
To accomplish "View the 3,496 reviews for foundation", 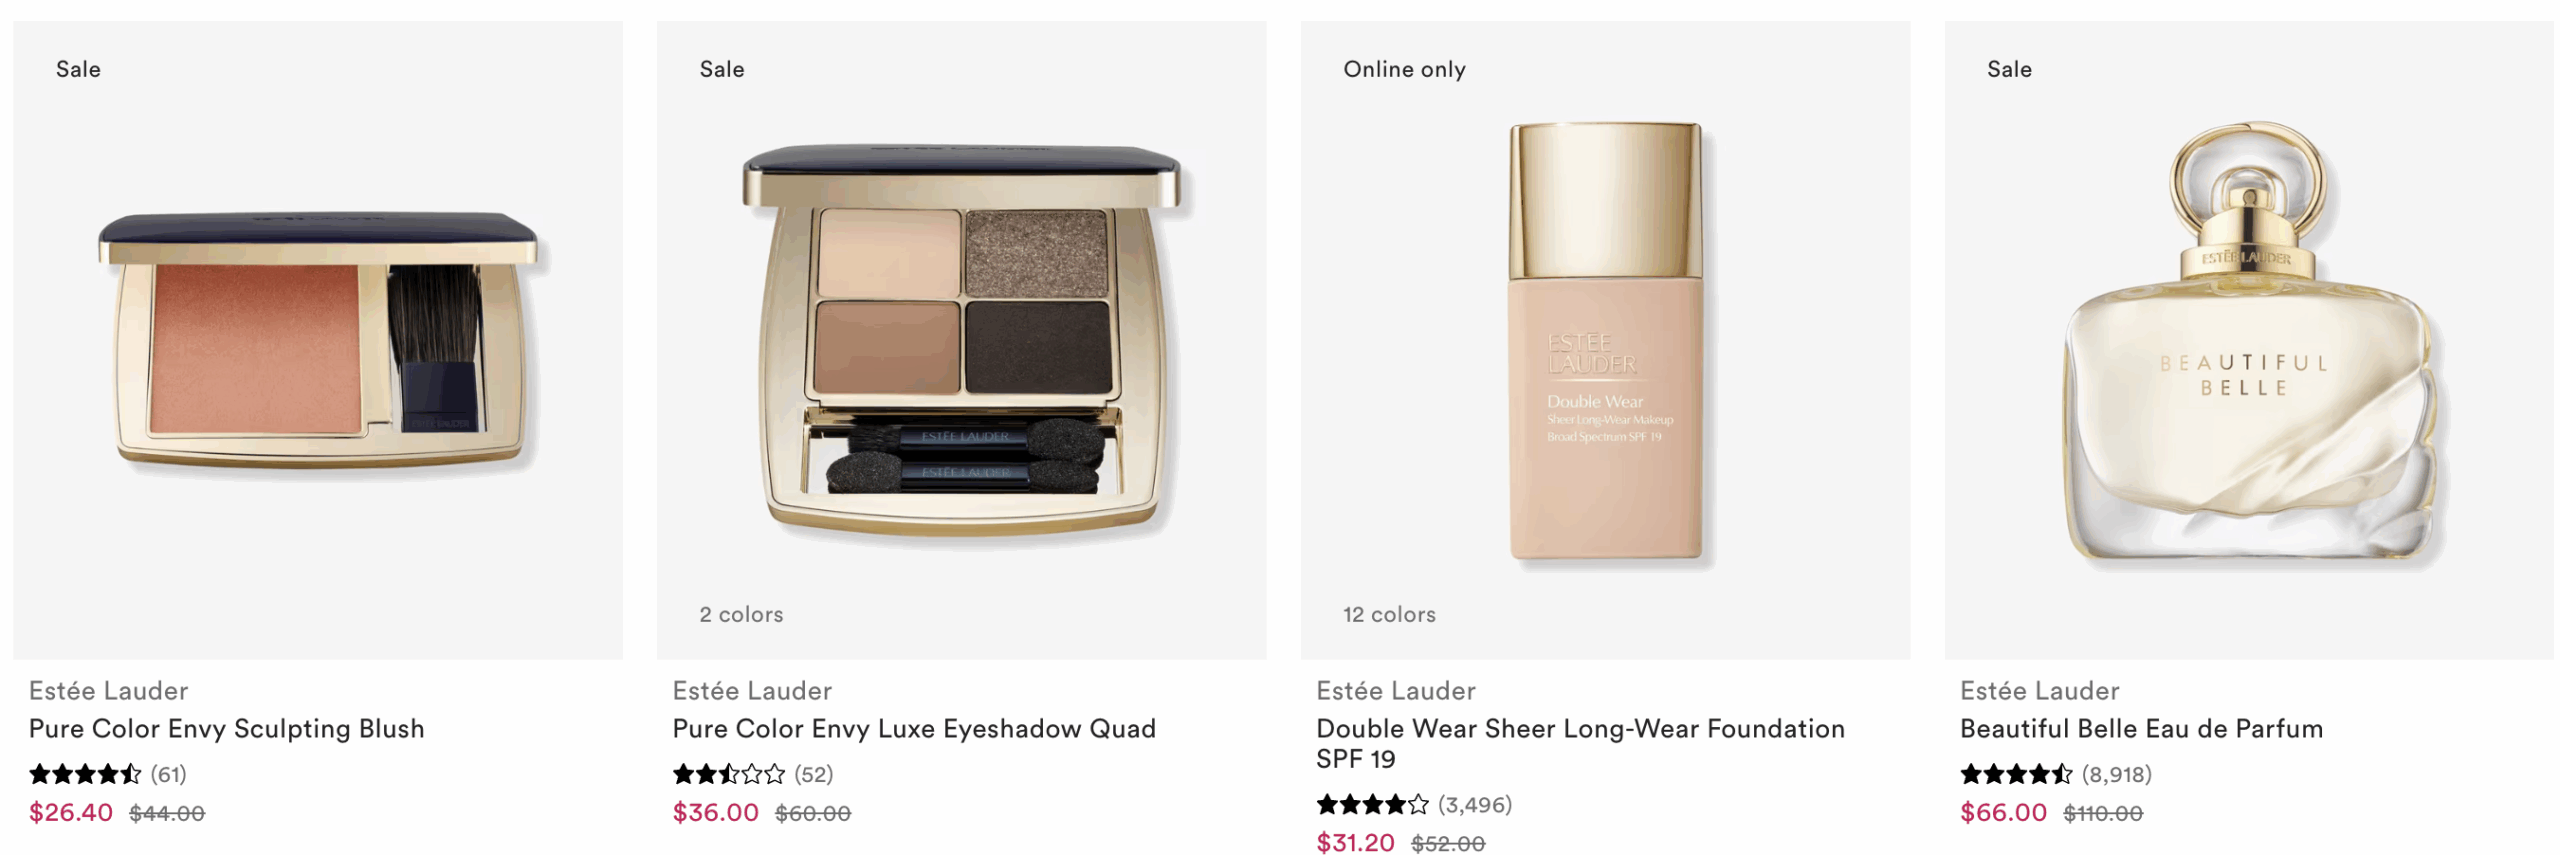I will click(1475, 804).
